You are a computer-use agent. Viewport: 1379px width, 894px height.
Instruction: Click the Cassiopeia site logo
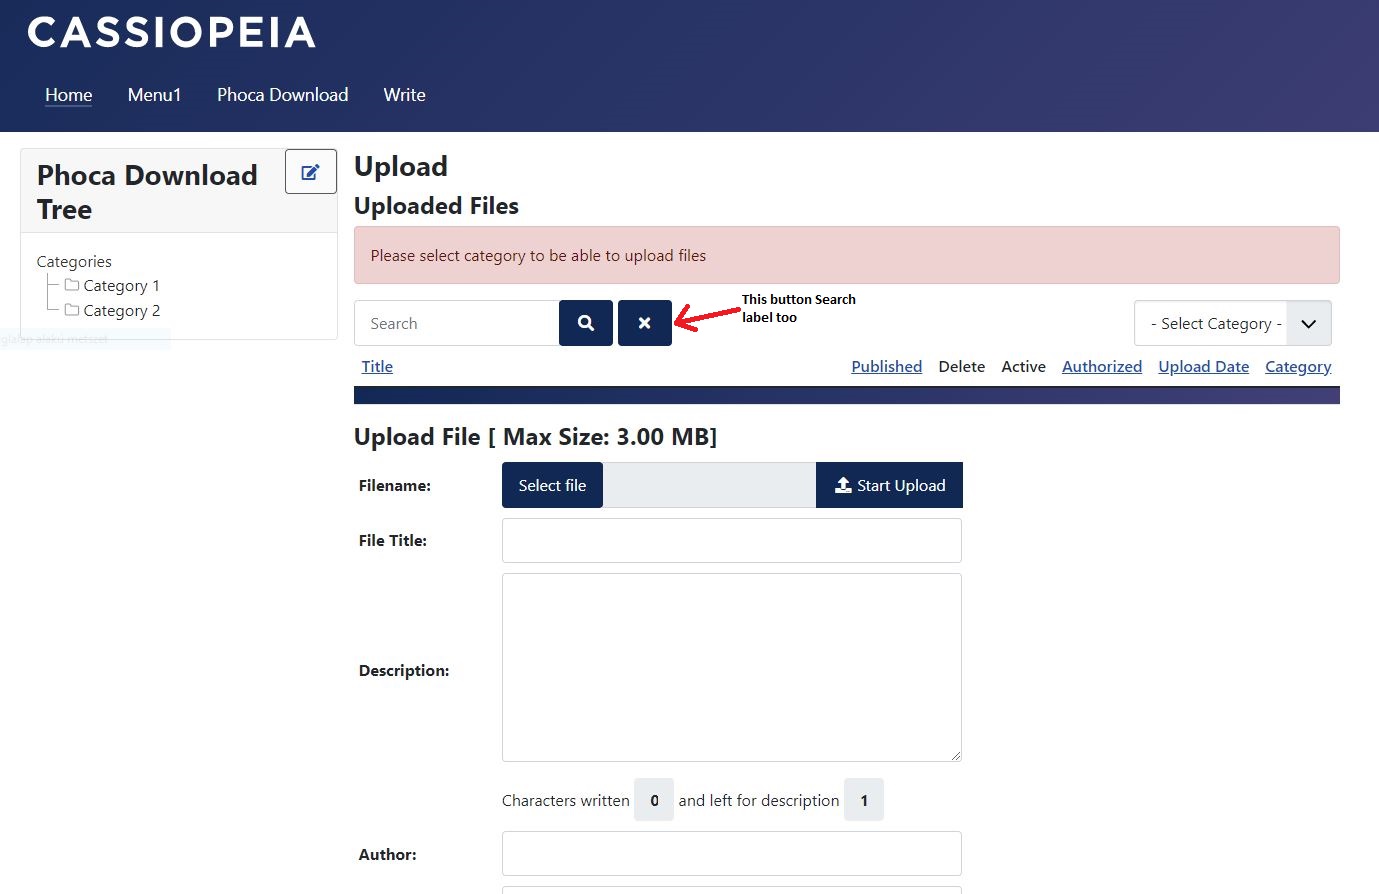click(x=172, y=33)
